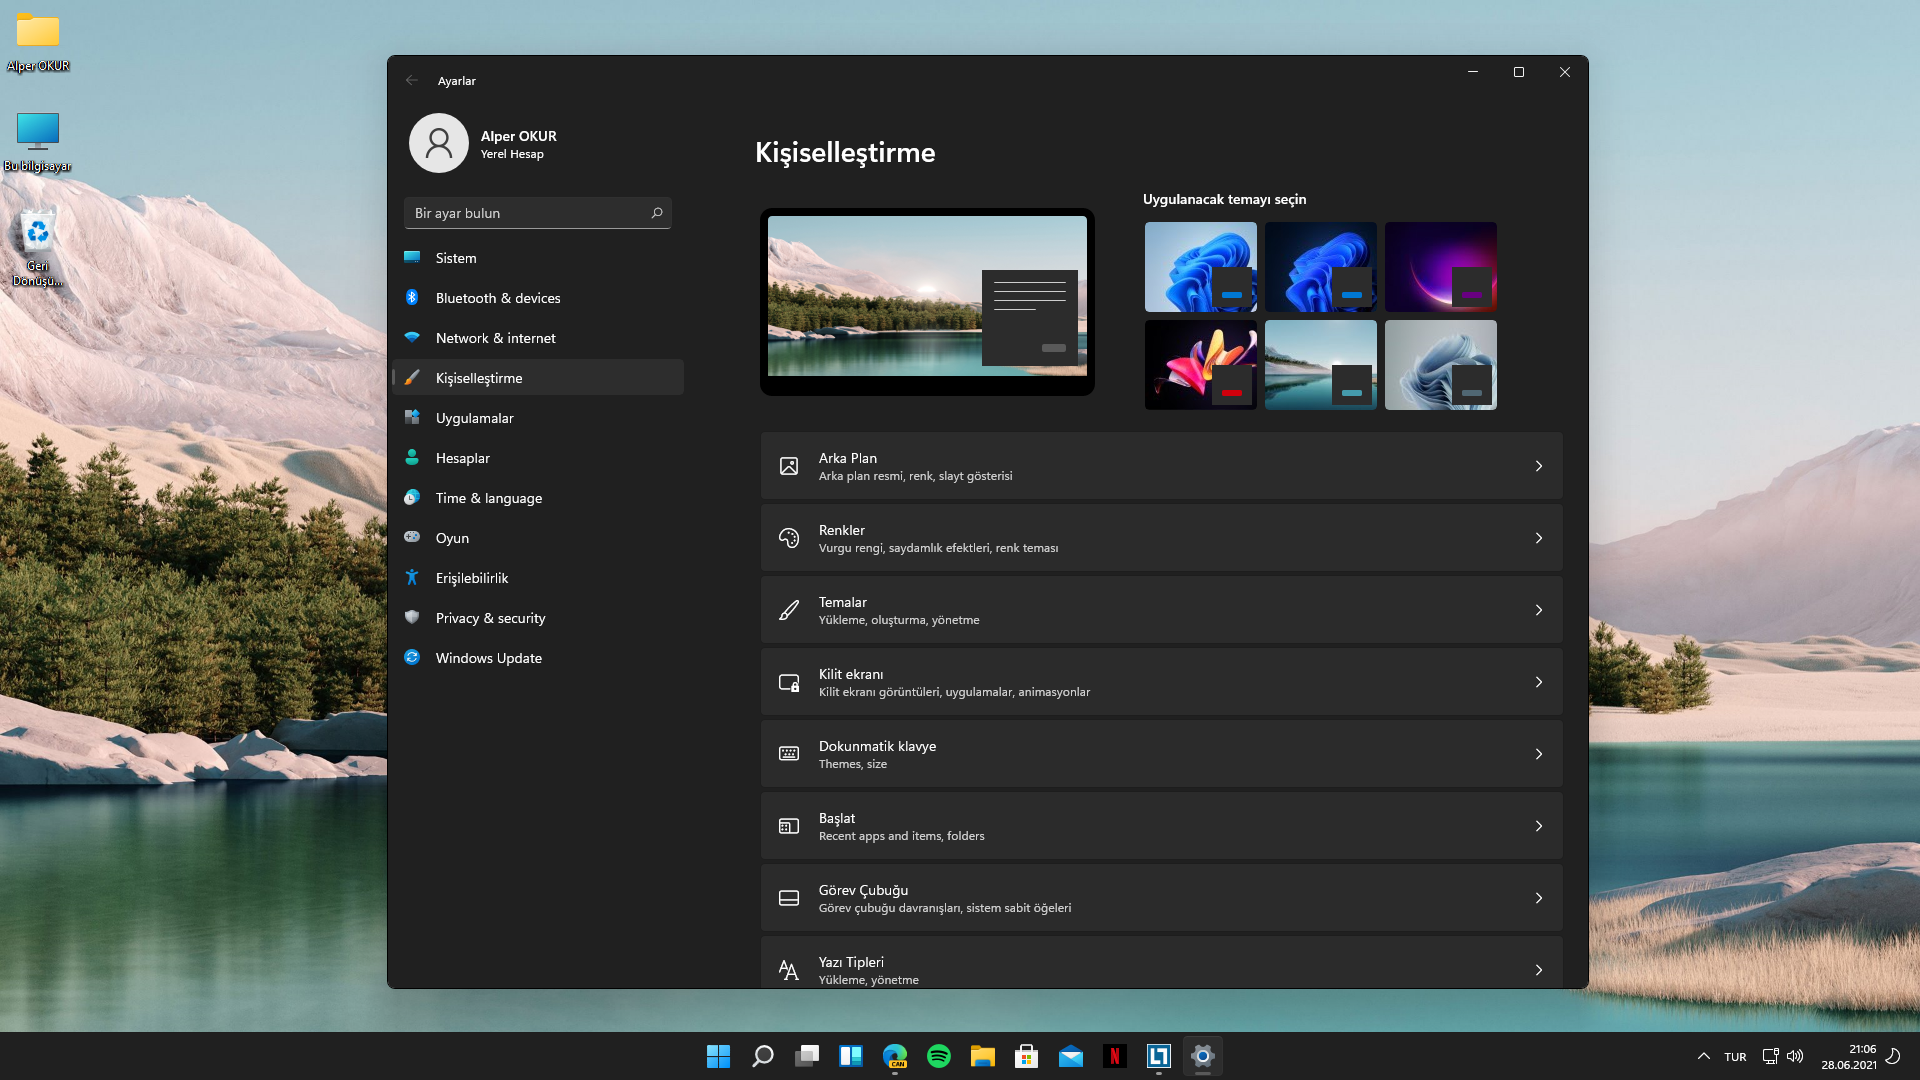The height and width of the screenshot is (1080, 1920).
Task: Open Network & internet via its wifi icon
Action: (412, 337)
